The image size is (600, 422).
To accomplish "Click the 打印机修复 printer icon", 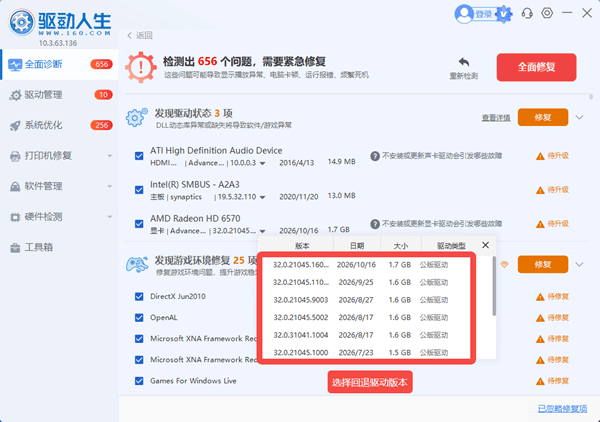I will pyautogui.click(x=15, y=156).
